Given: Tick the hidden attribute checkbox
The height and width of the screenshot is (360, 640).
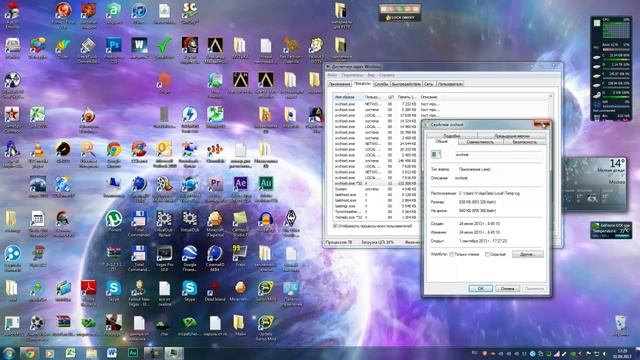Looking at the screenshot, I should tap(487, 254).
